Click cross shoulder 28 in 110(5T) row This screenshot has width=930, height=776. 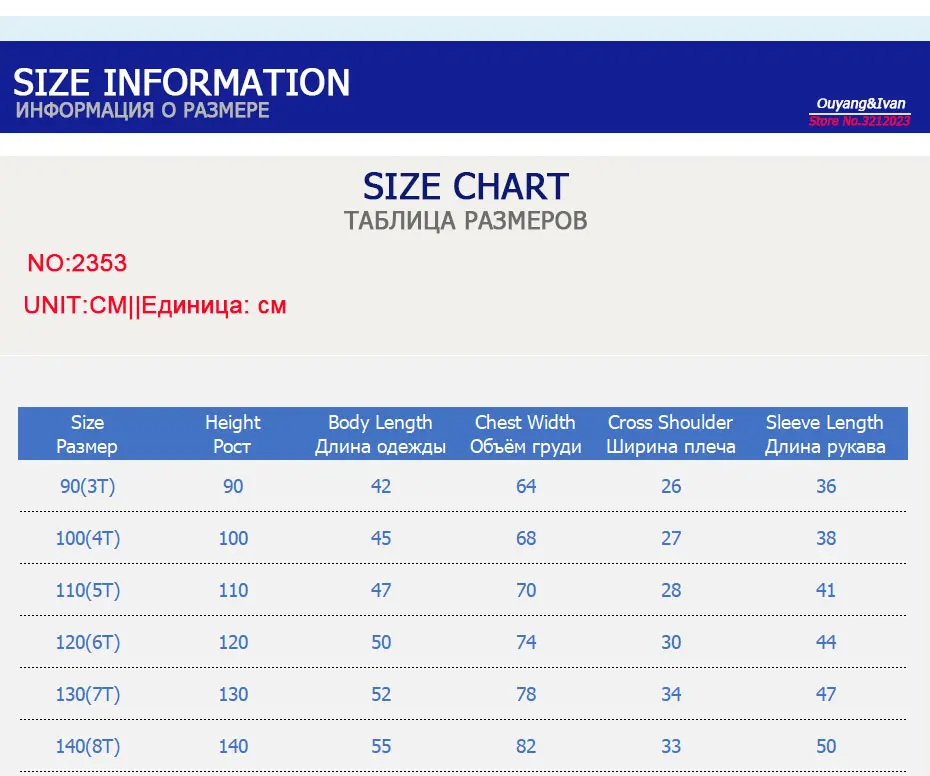click(x=671, y=590)
